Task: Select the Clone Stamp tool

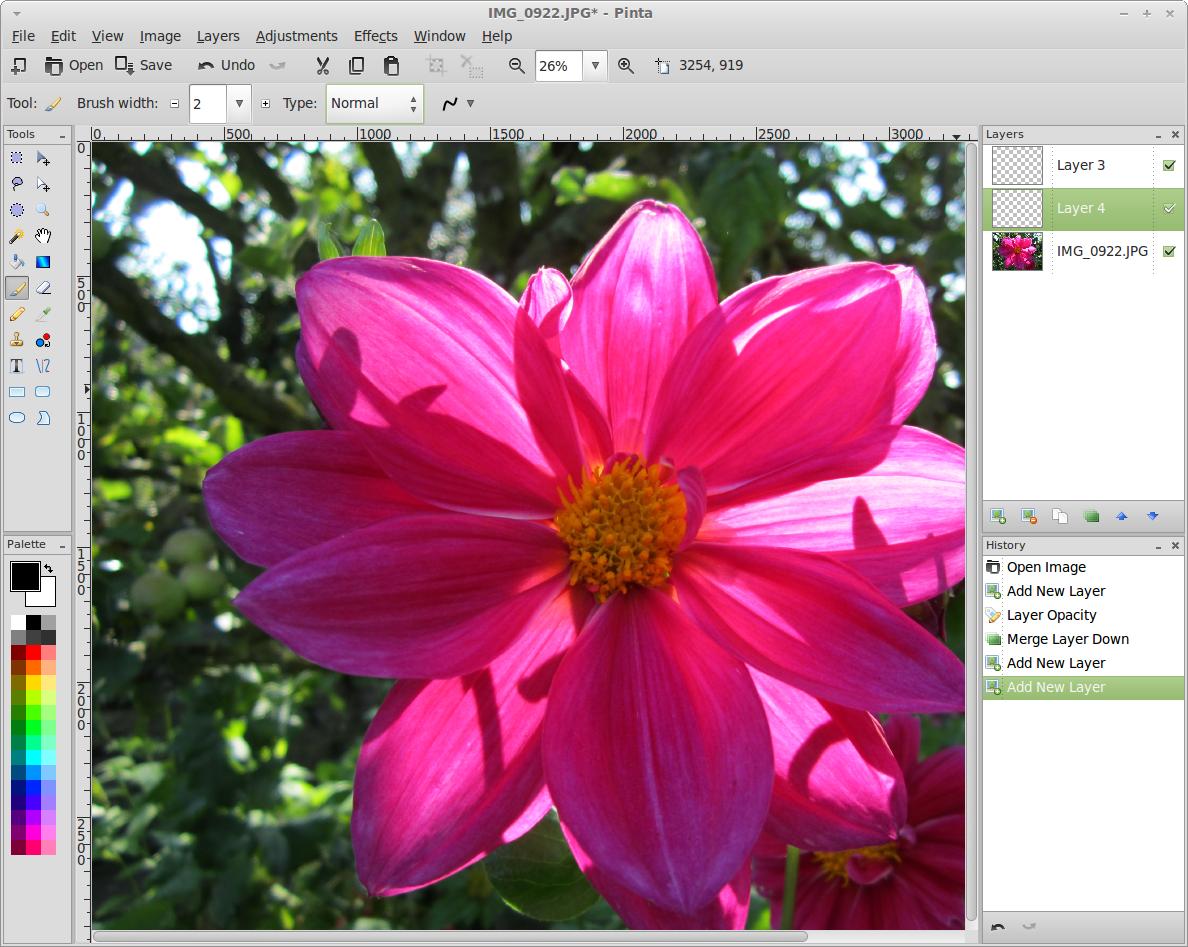Action: [17, 340]
